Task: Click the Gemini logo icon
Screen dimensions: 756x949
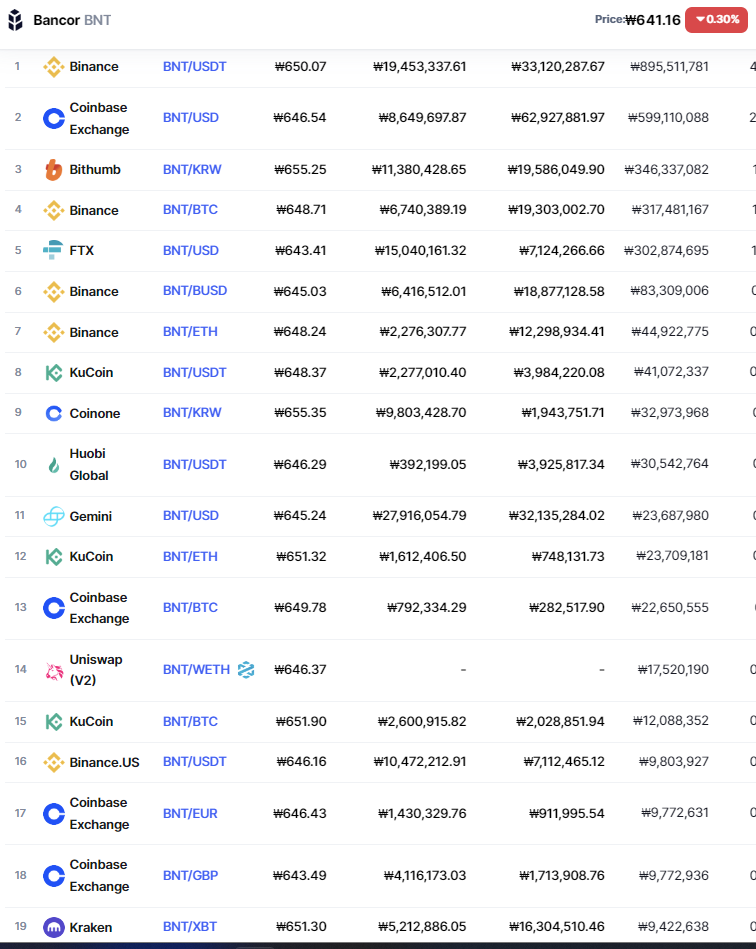Action: (54, 516)
